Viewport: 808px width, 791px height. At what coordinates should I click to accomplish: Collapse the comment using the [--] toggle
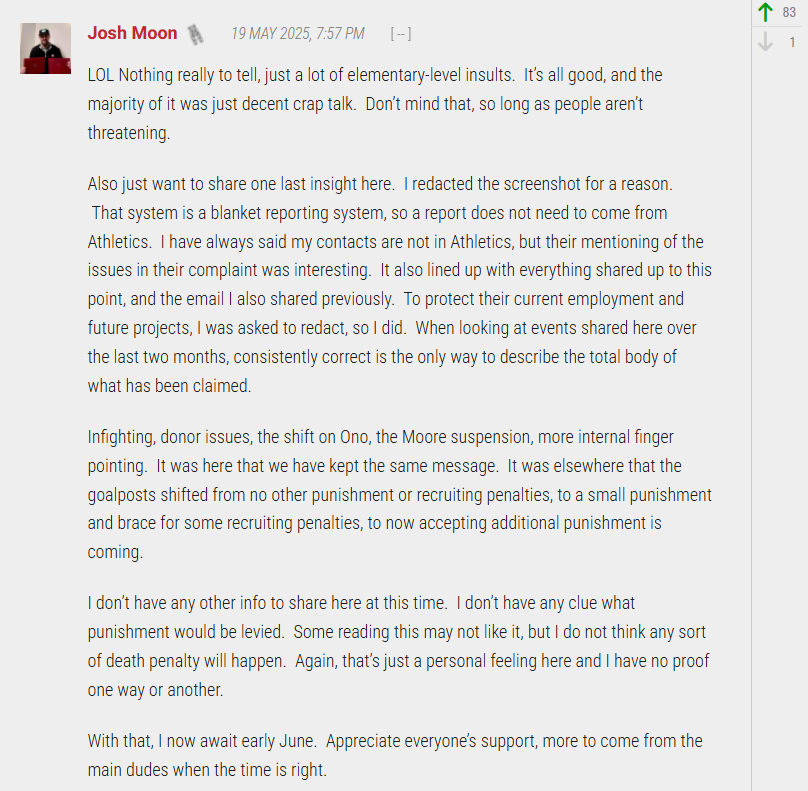[x=401, y=34]
